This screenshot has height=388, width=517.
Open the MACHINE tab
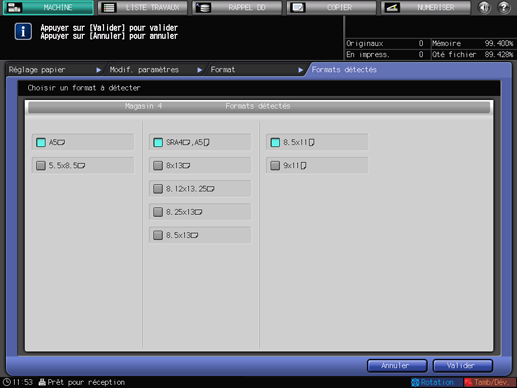(48, 7)
